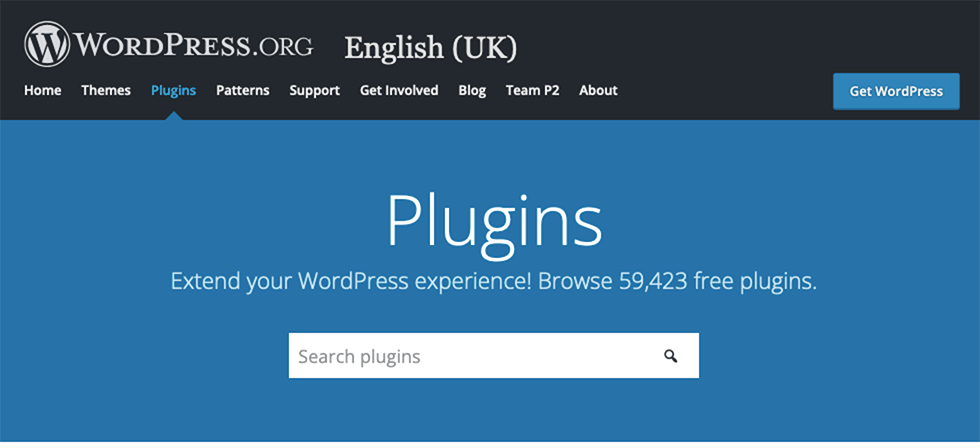This screenshot has width=980, height=448.
Task: Focus the Search plugins field
Action: tap(494, 356)
